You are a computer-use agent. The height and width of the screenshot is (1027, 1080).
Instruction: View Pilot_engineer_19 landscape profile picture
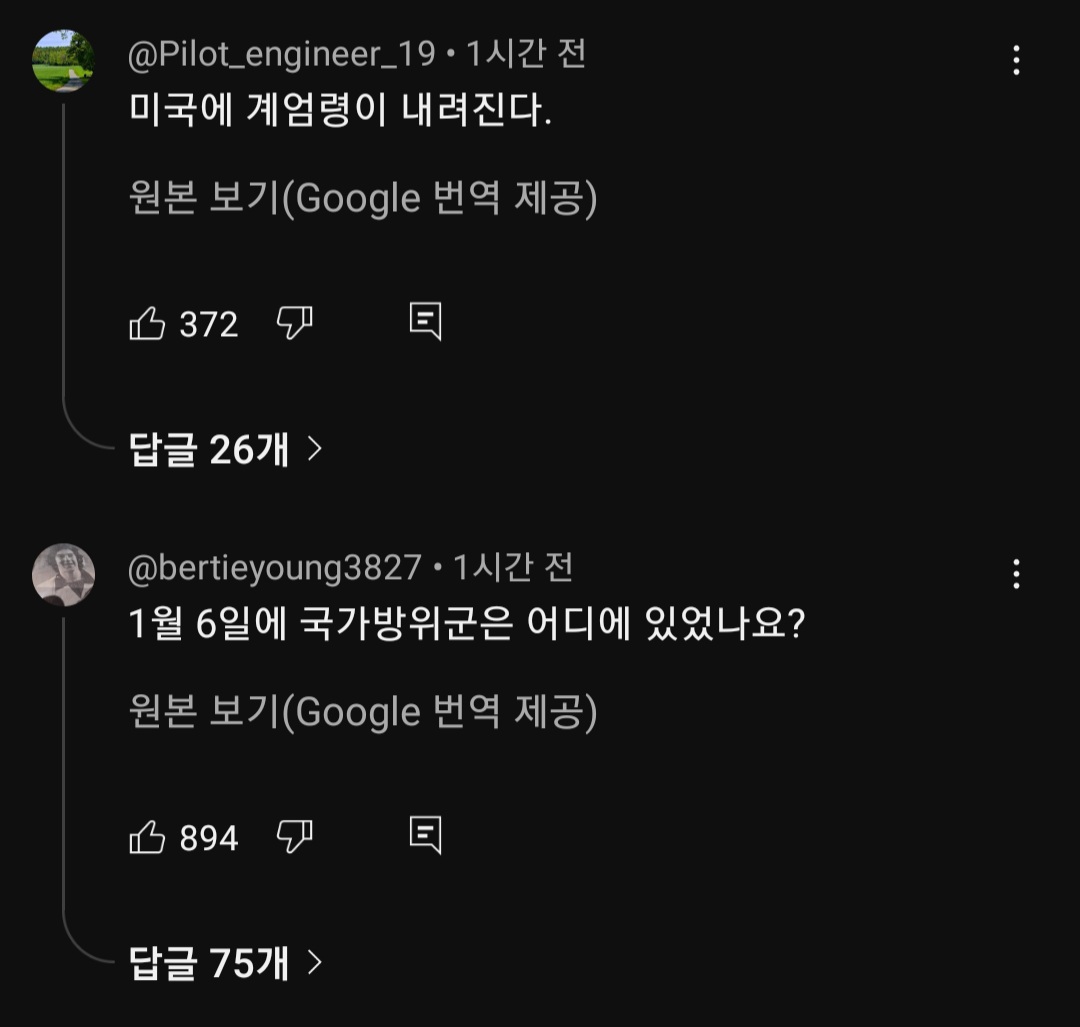click(x=63, y=61)
